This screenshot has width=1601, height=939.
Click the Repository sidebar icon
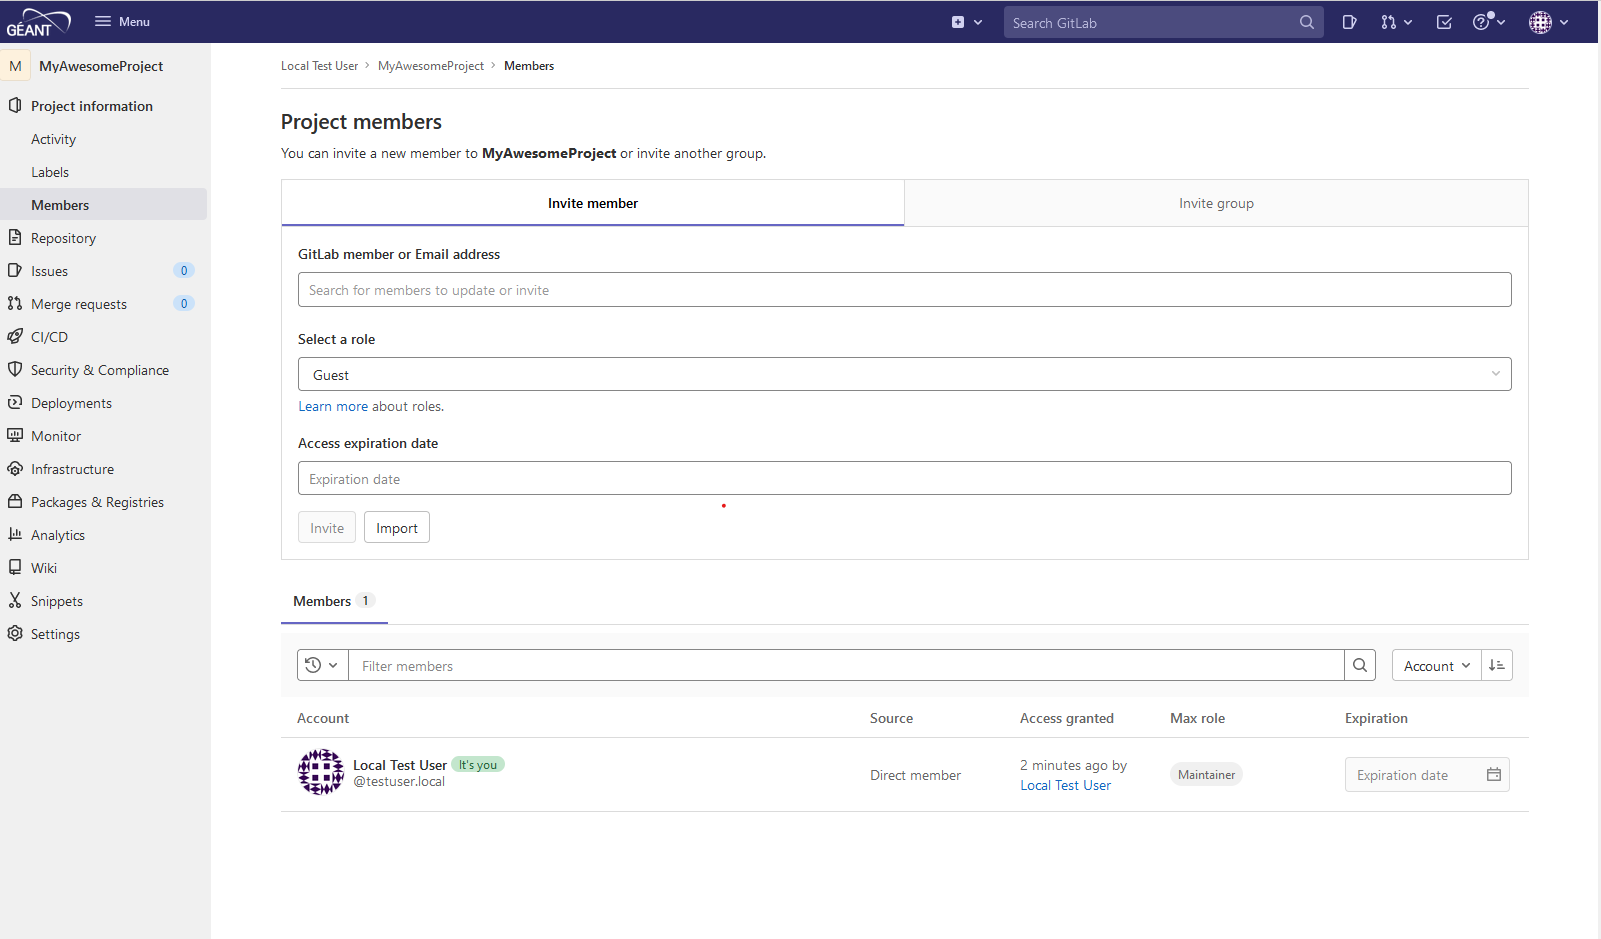pos(15,237)
